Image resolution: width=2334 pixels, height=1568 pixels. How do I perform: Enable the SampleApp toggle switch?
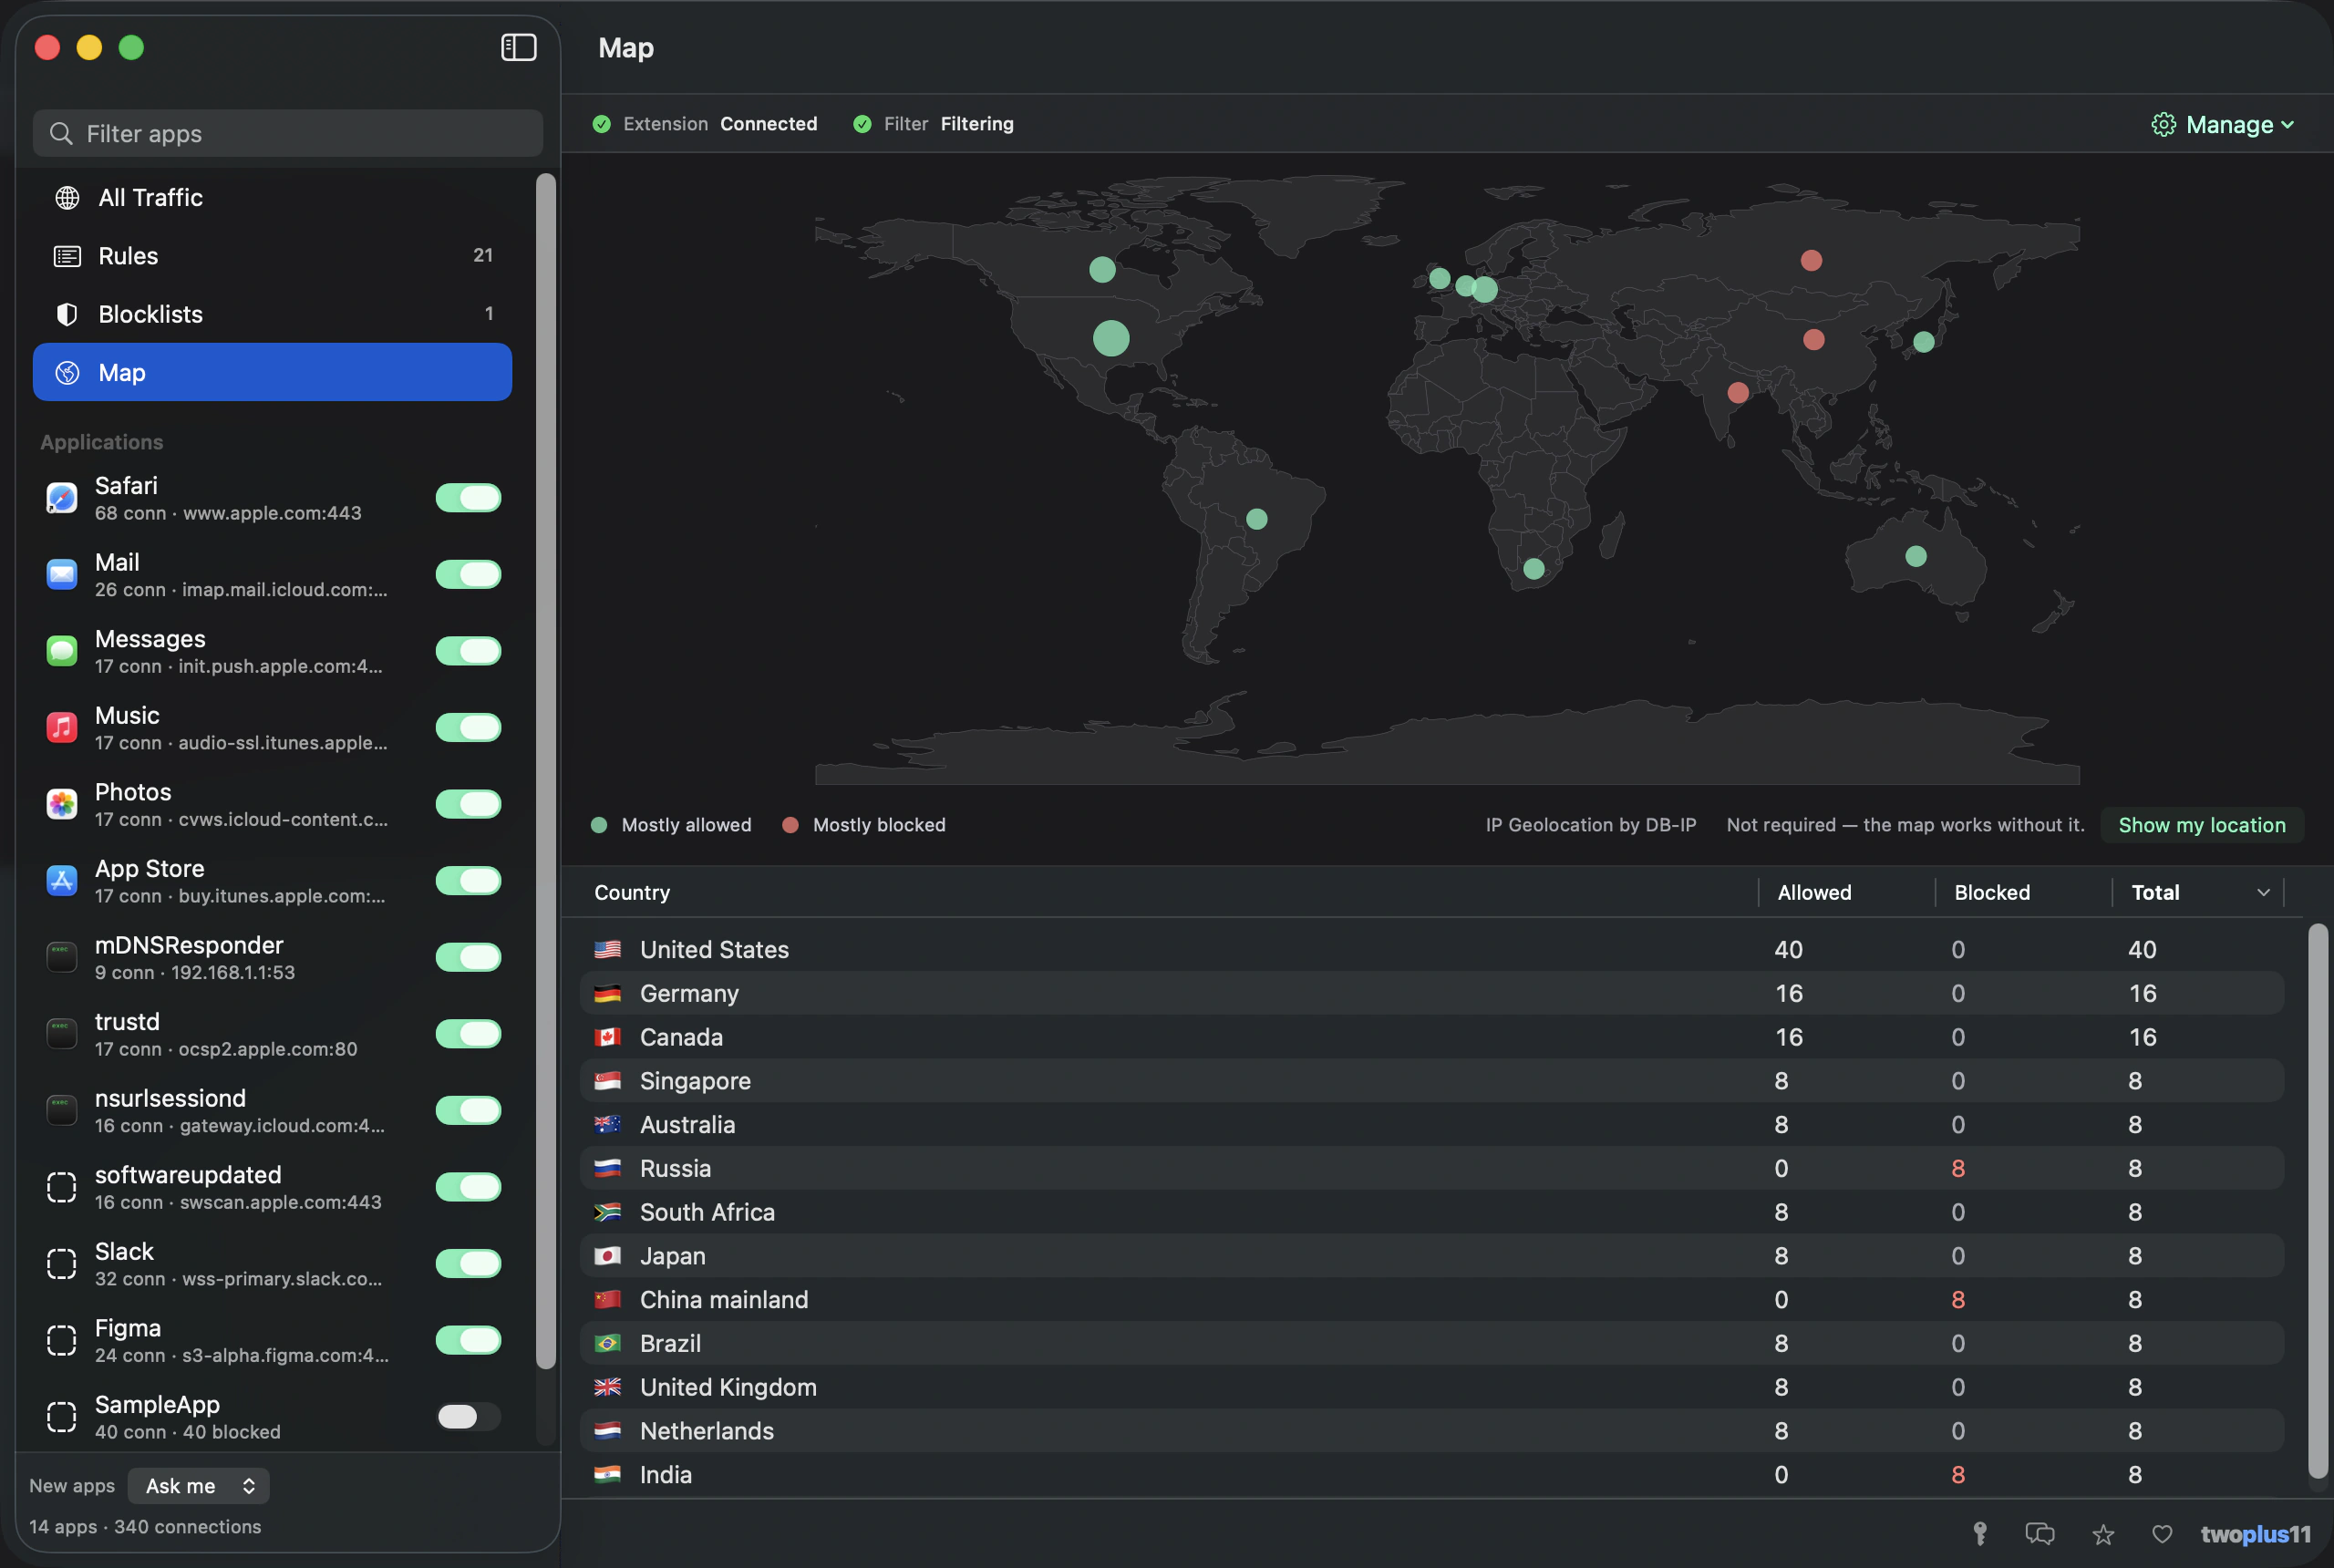click(468, 1416)
